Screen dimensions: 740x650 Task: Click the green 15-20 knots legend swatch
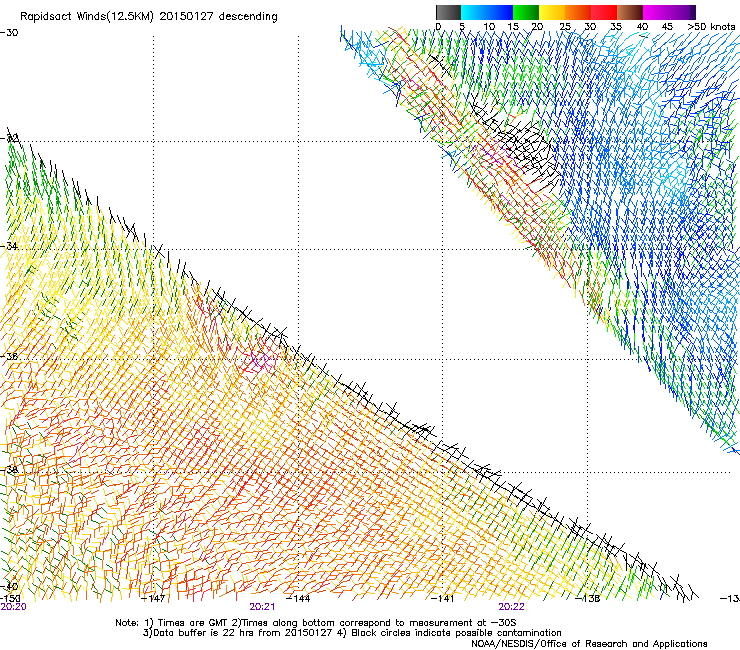(526, 12)
